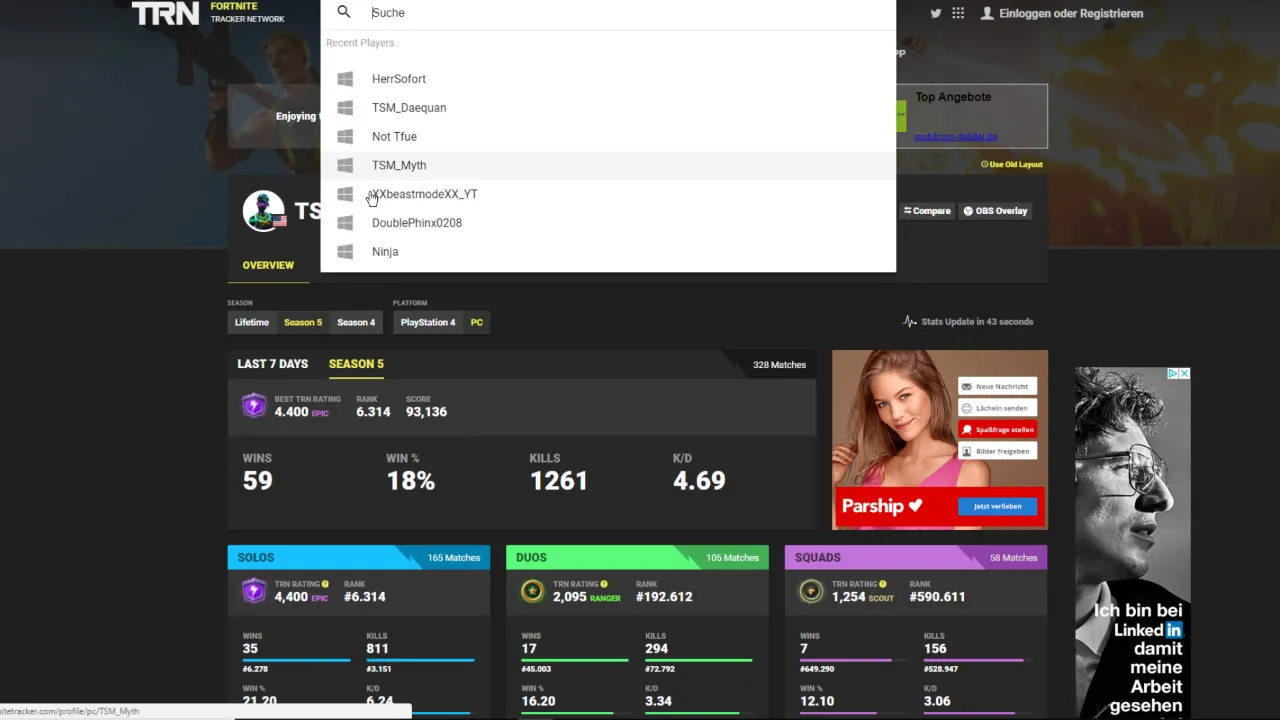Open mobilcom-debitel.de ad link

955,137
